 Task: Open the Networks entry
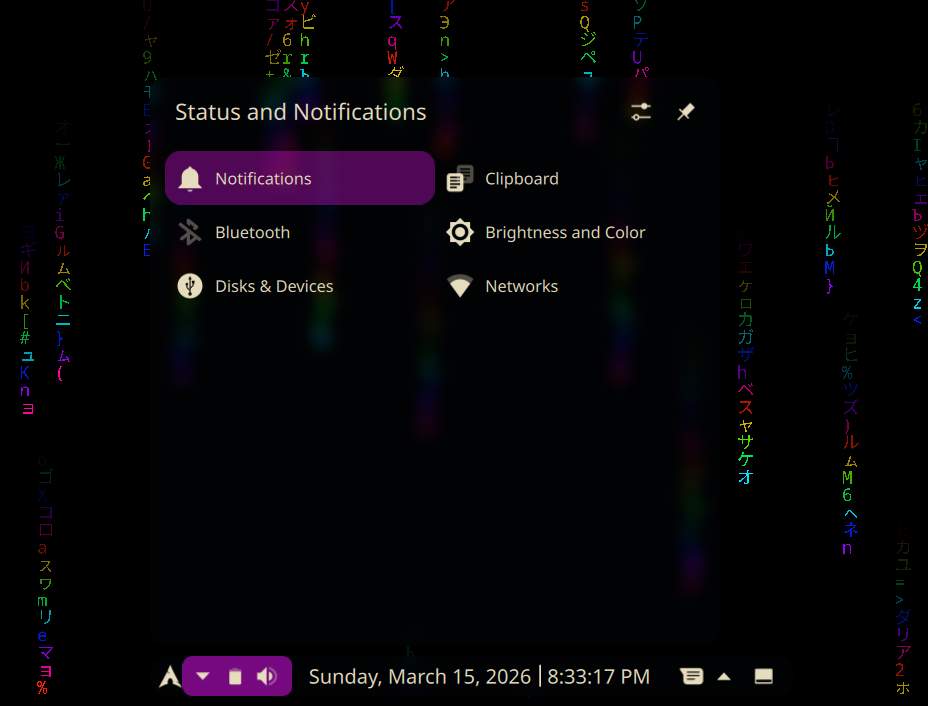(x=521, y=287)
